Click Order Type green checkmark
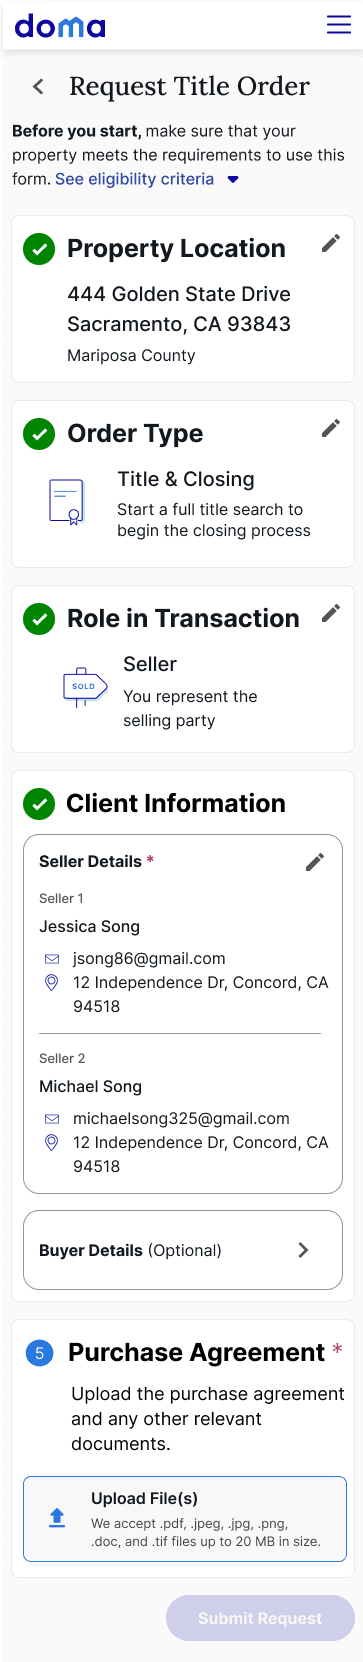Viewport: 363px width, 1662px height. [39, 434]
